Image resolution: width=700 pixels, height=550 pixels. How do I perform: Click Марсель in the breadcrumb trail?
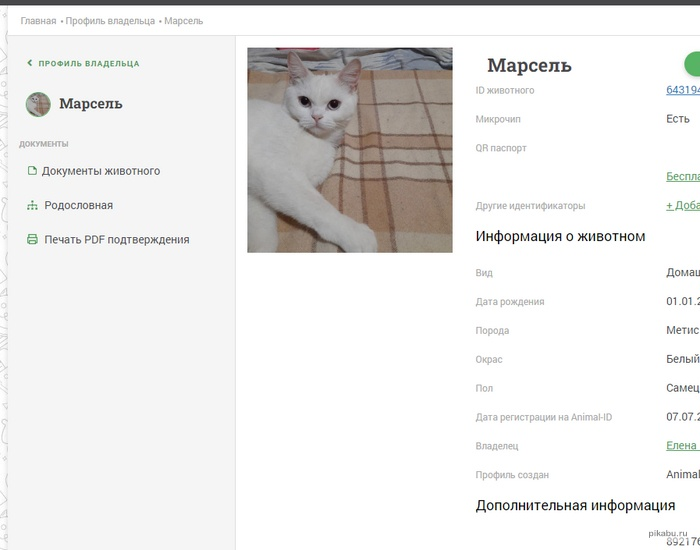(x=183, y=21)
